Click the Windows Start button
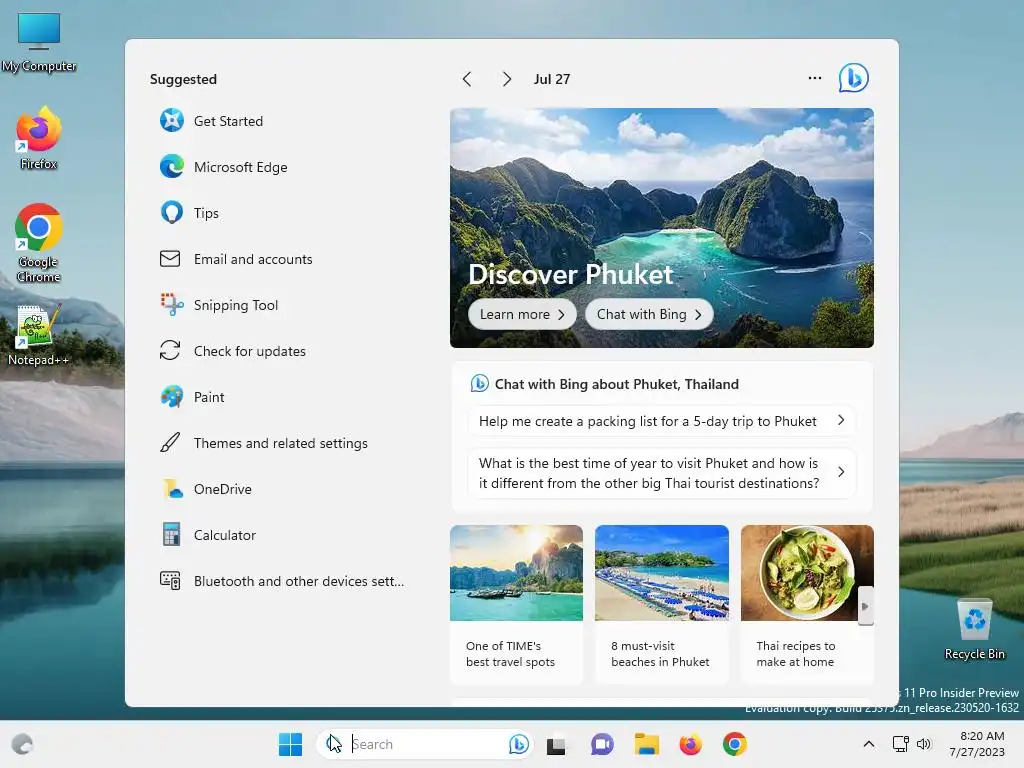Image resolution: width=1024 pixels, height=768 pixels. [291, 744]
